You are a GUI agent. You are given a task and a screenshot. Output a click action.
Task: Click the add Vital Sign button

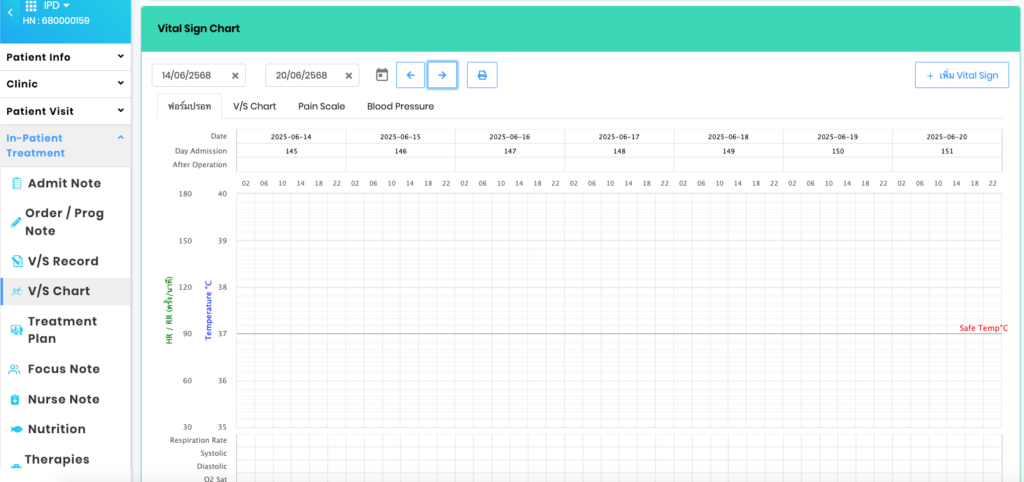click(961, 75)
